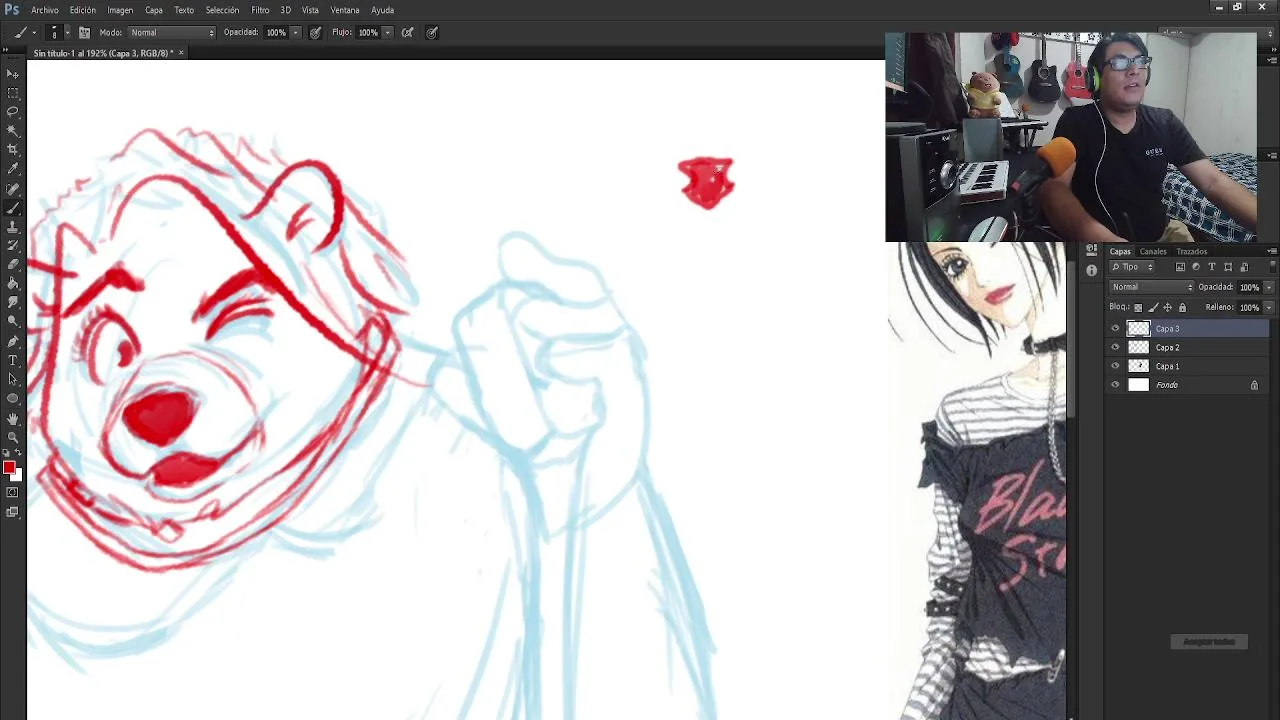Hide layer Capa 1
Image resolution: width=1280 pixels, height=720 pixels.
(x=1115, y=366)
